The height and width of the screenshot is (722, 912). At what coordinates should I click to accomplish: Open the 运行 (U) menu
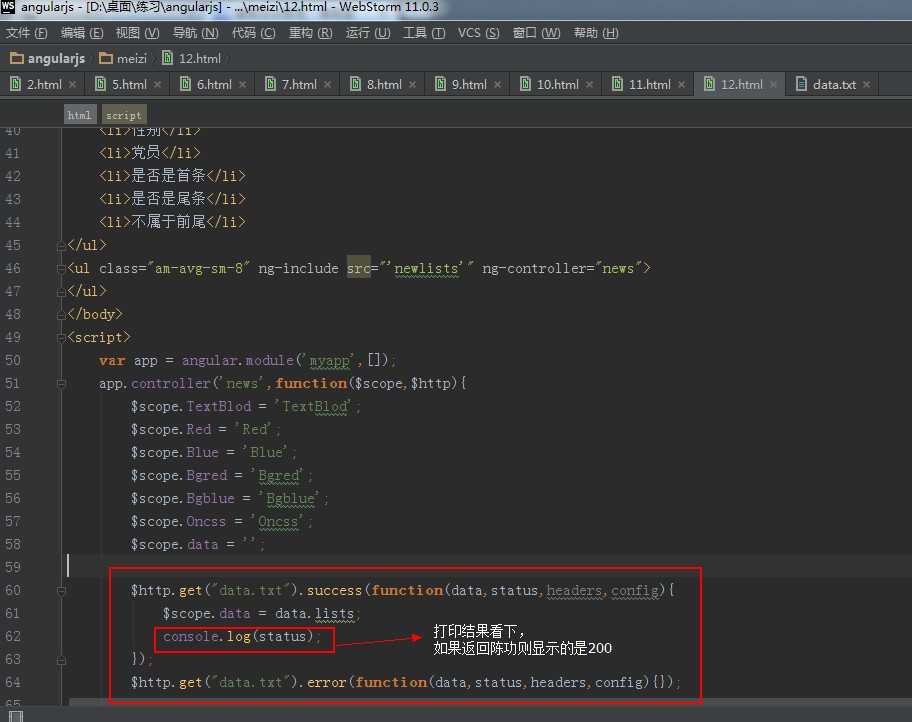368,33
